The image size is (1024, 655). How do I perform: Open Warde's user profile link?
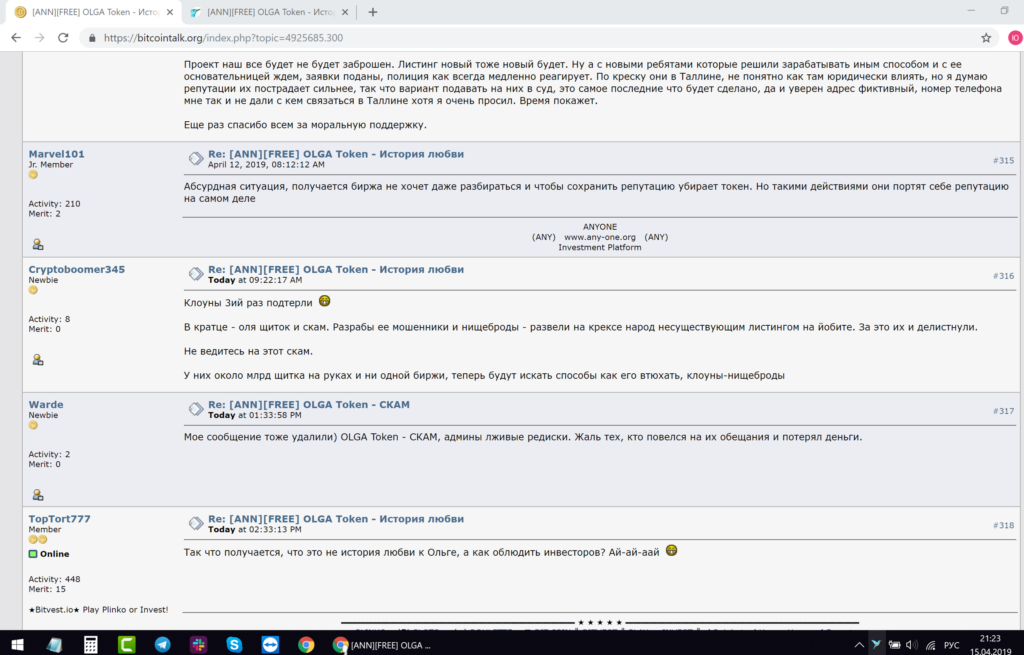(46, 404)
